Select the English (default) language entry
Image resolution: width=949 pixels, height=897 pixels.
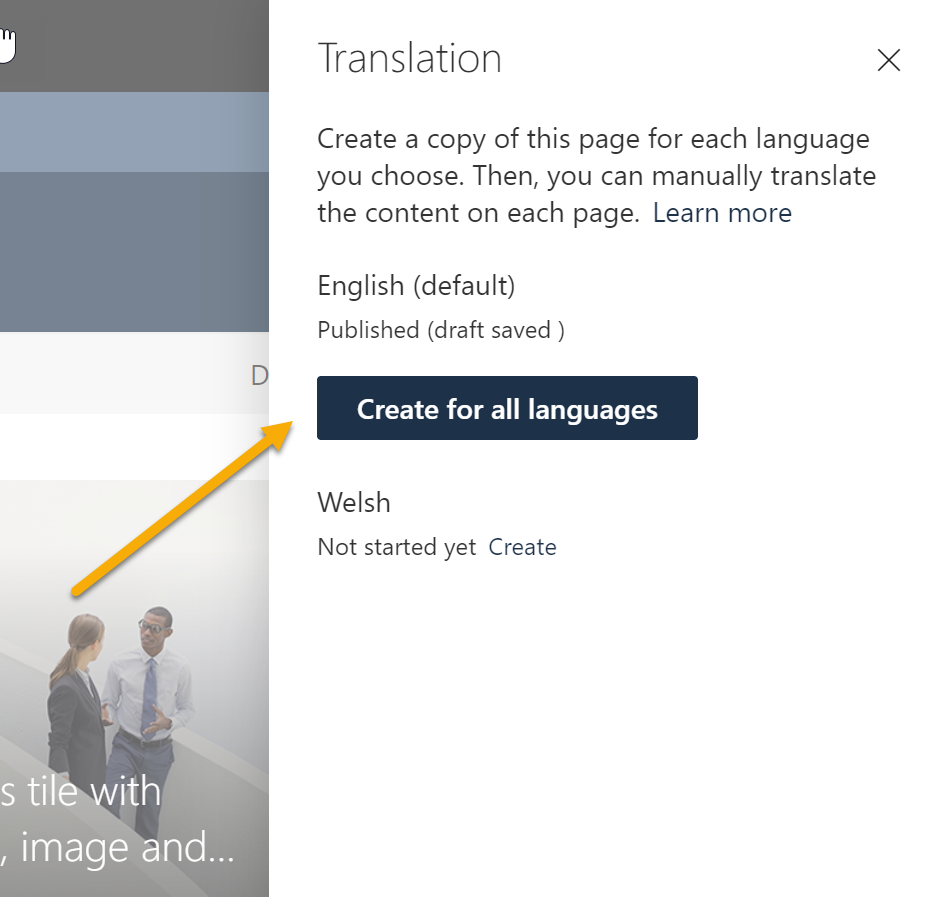(x=416, y=286)
